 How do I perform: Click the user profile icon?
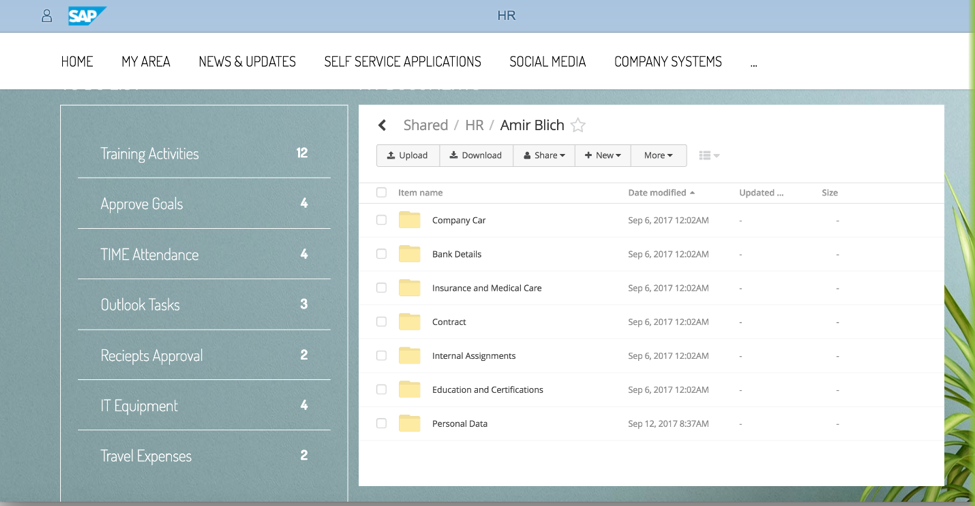[x=47, y=16]
